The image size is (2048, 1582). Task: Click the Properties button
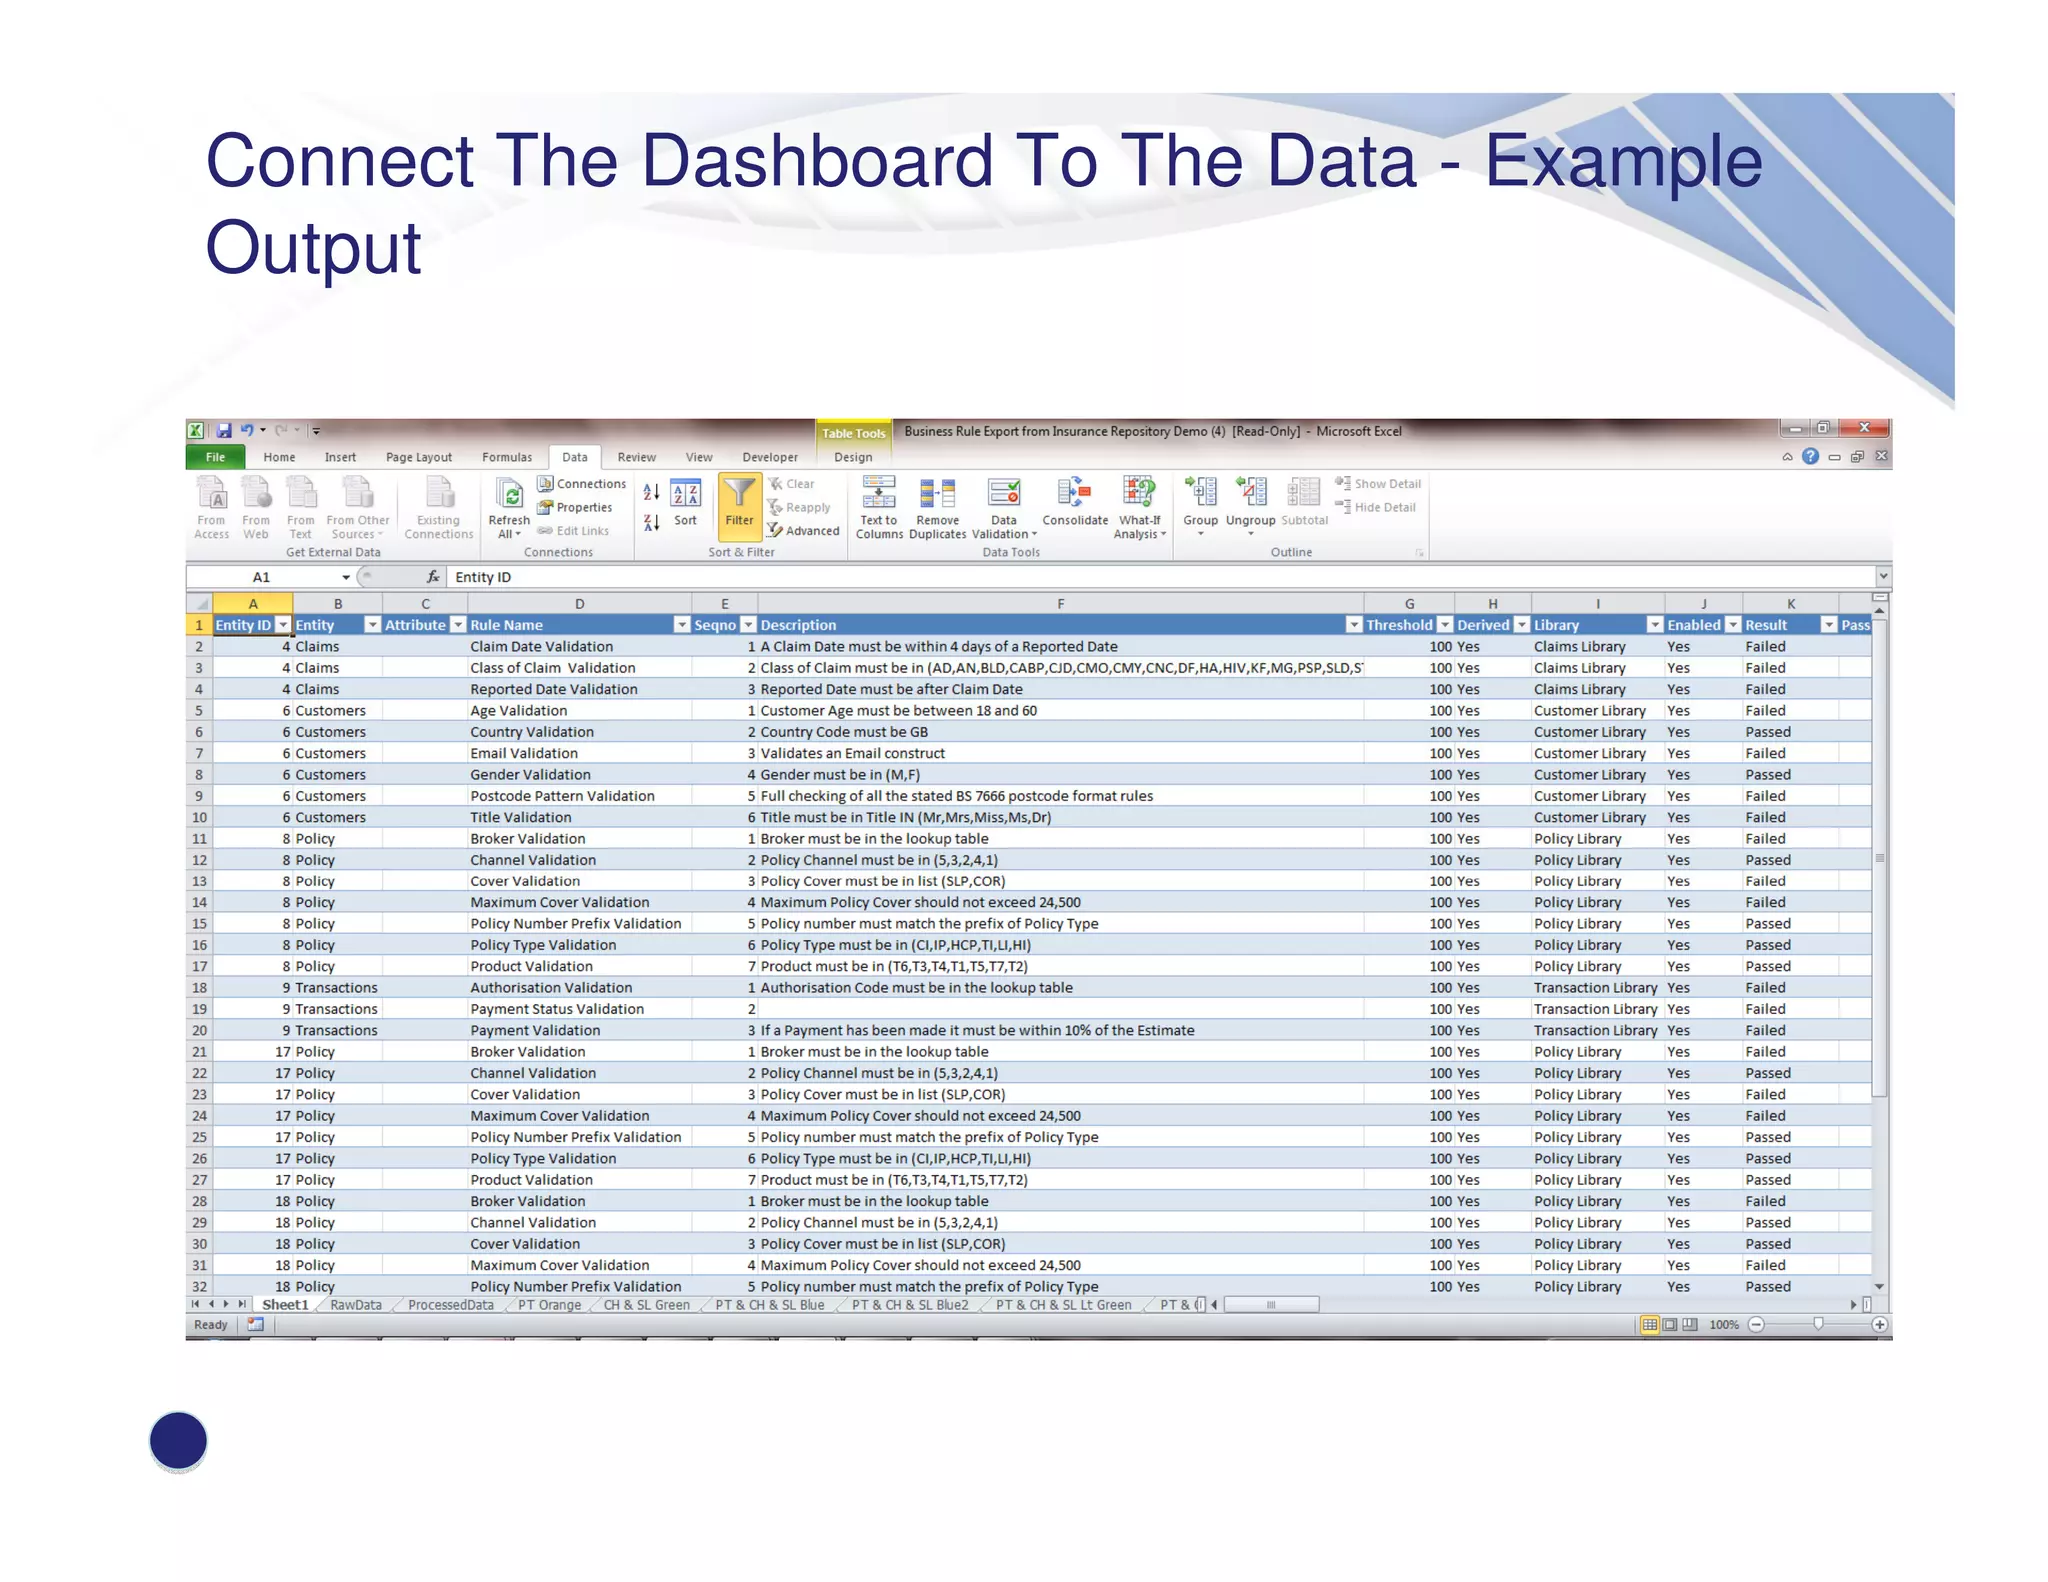(x=575, y=508)
